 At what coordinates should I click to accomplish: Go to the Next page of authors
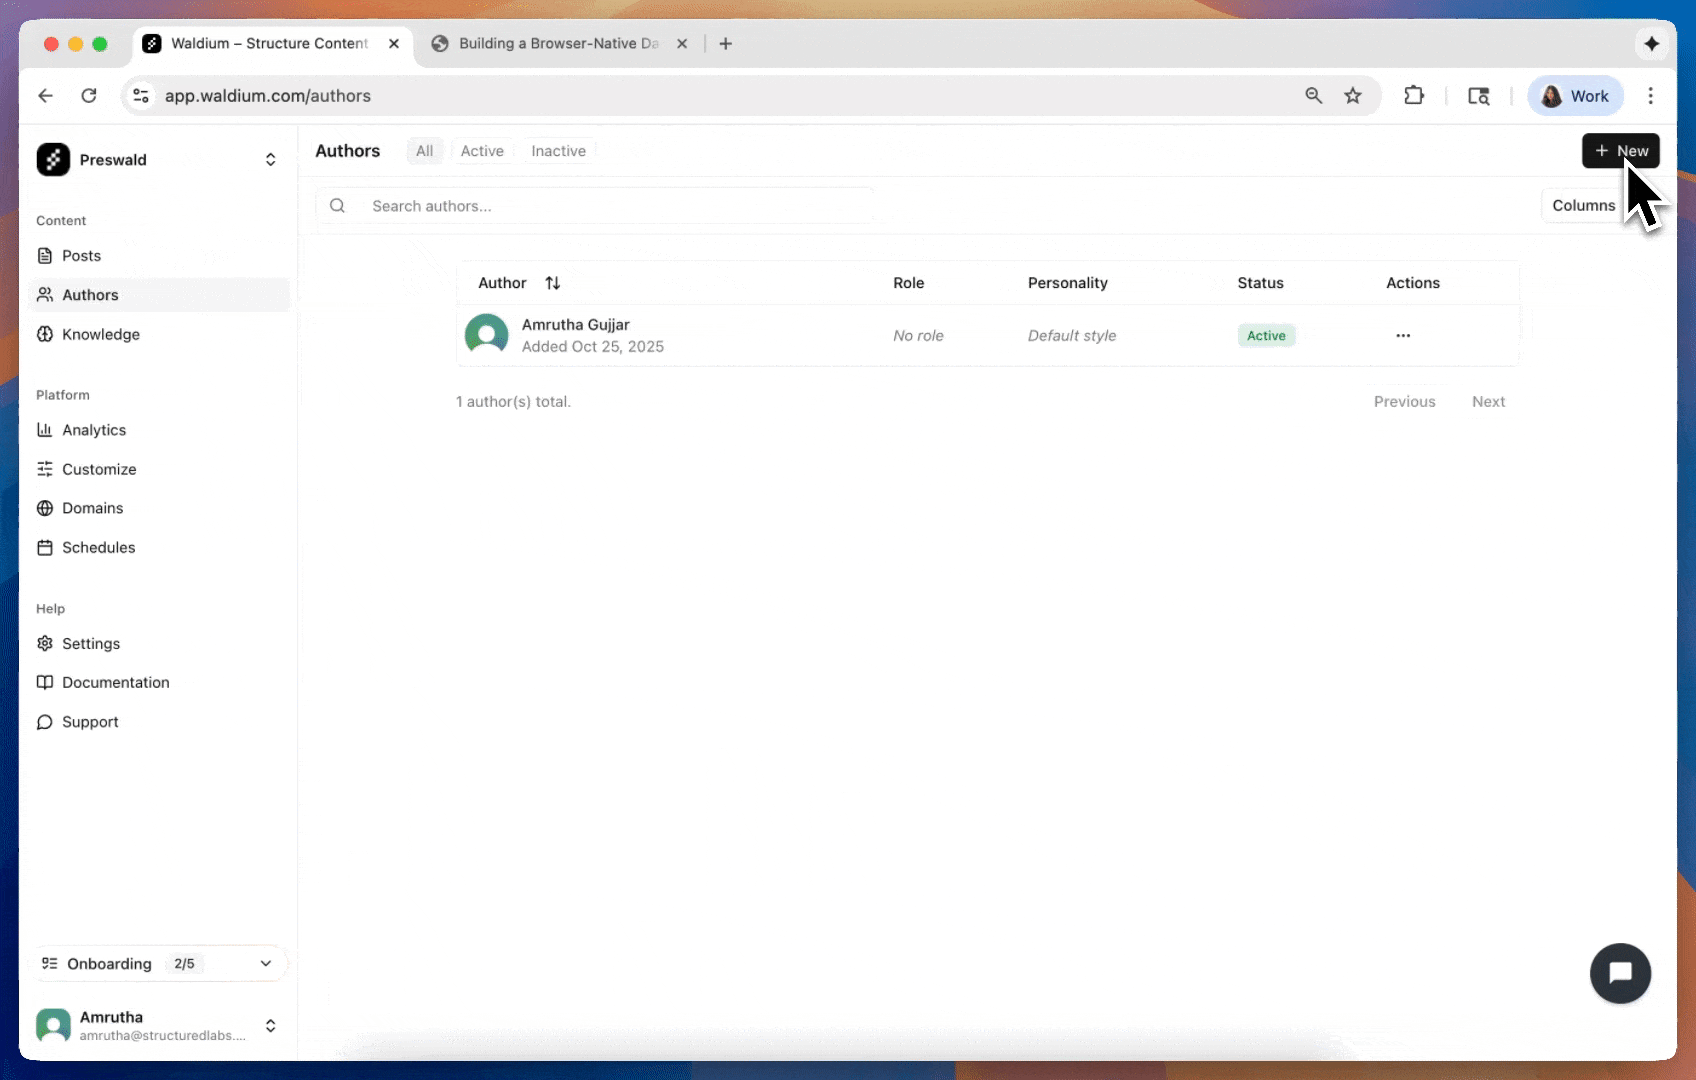coord(1488,401)
